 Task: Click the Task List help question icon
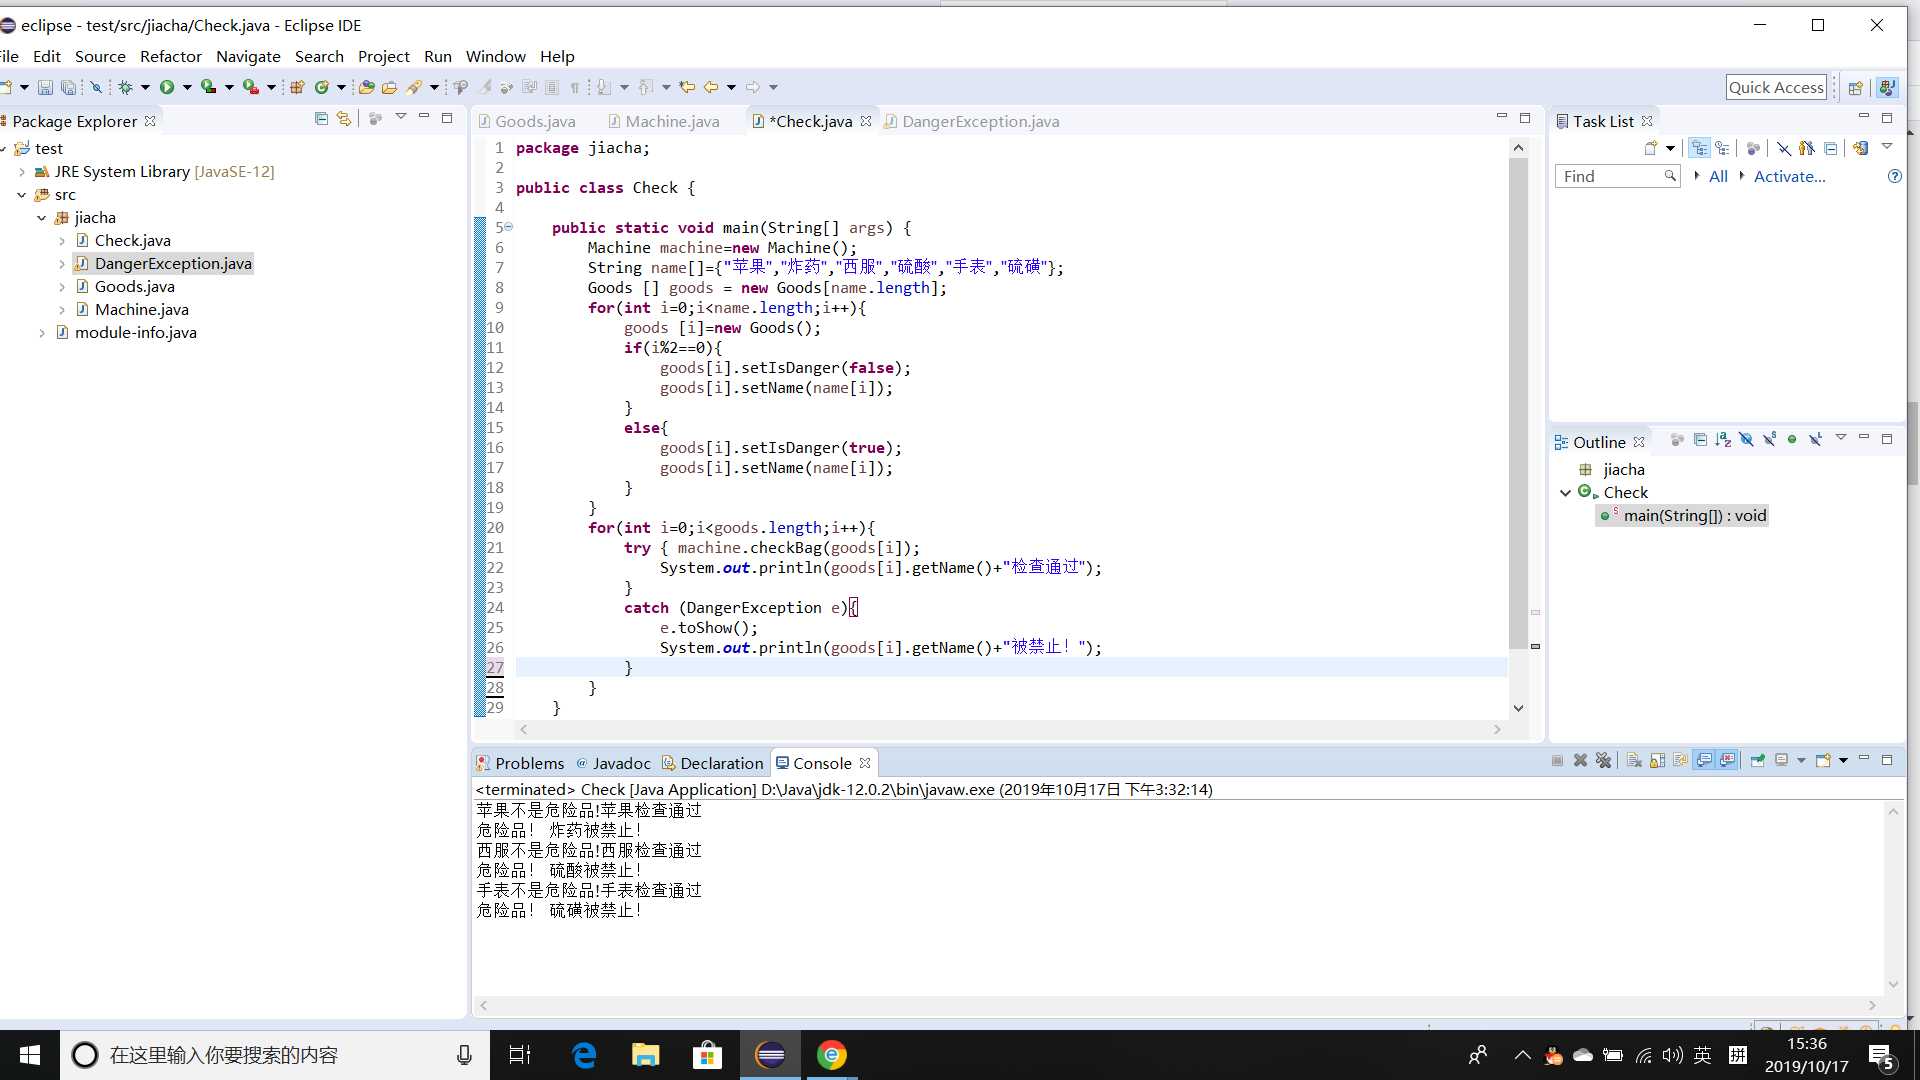point(1894,176)
